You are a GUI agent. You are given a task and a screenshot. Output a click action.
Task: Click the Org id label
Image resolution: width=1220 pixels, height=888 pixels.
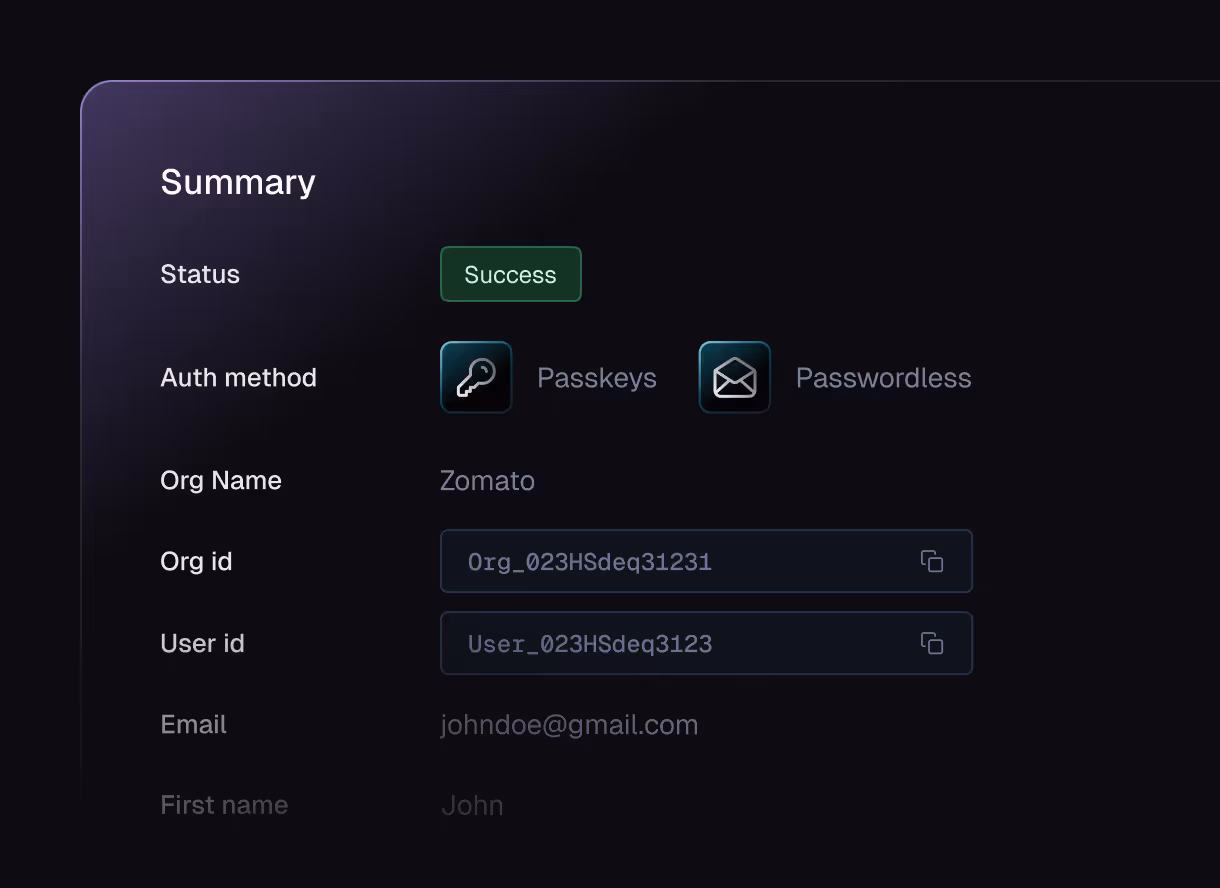click(x=196, y=561)
